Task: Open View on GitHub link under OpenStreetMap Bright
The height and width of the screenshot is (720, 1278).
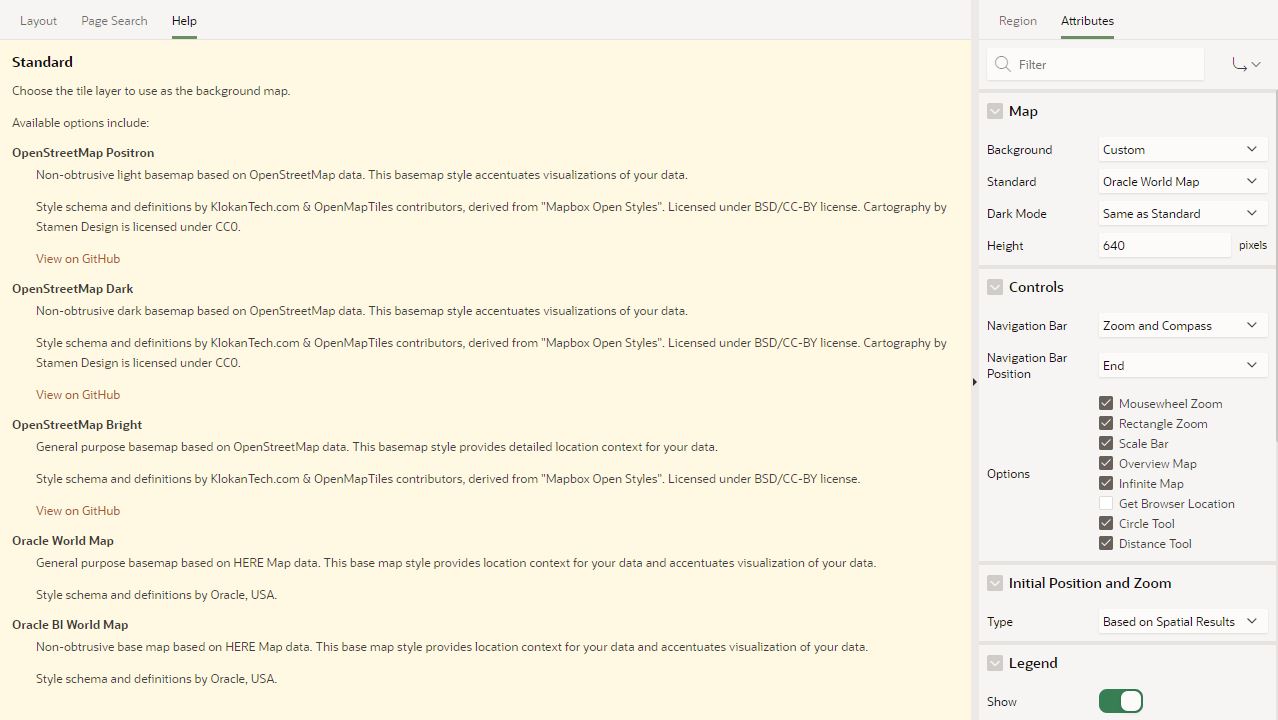Action: (78, 510)
